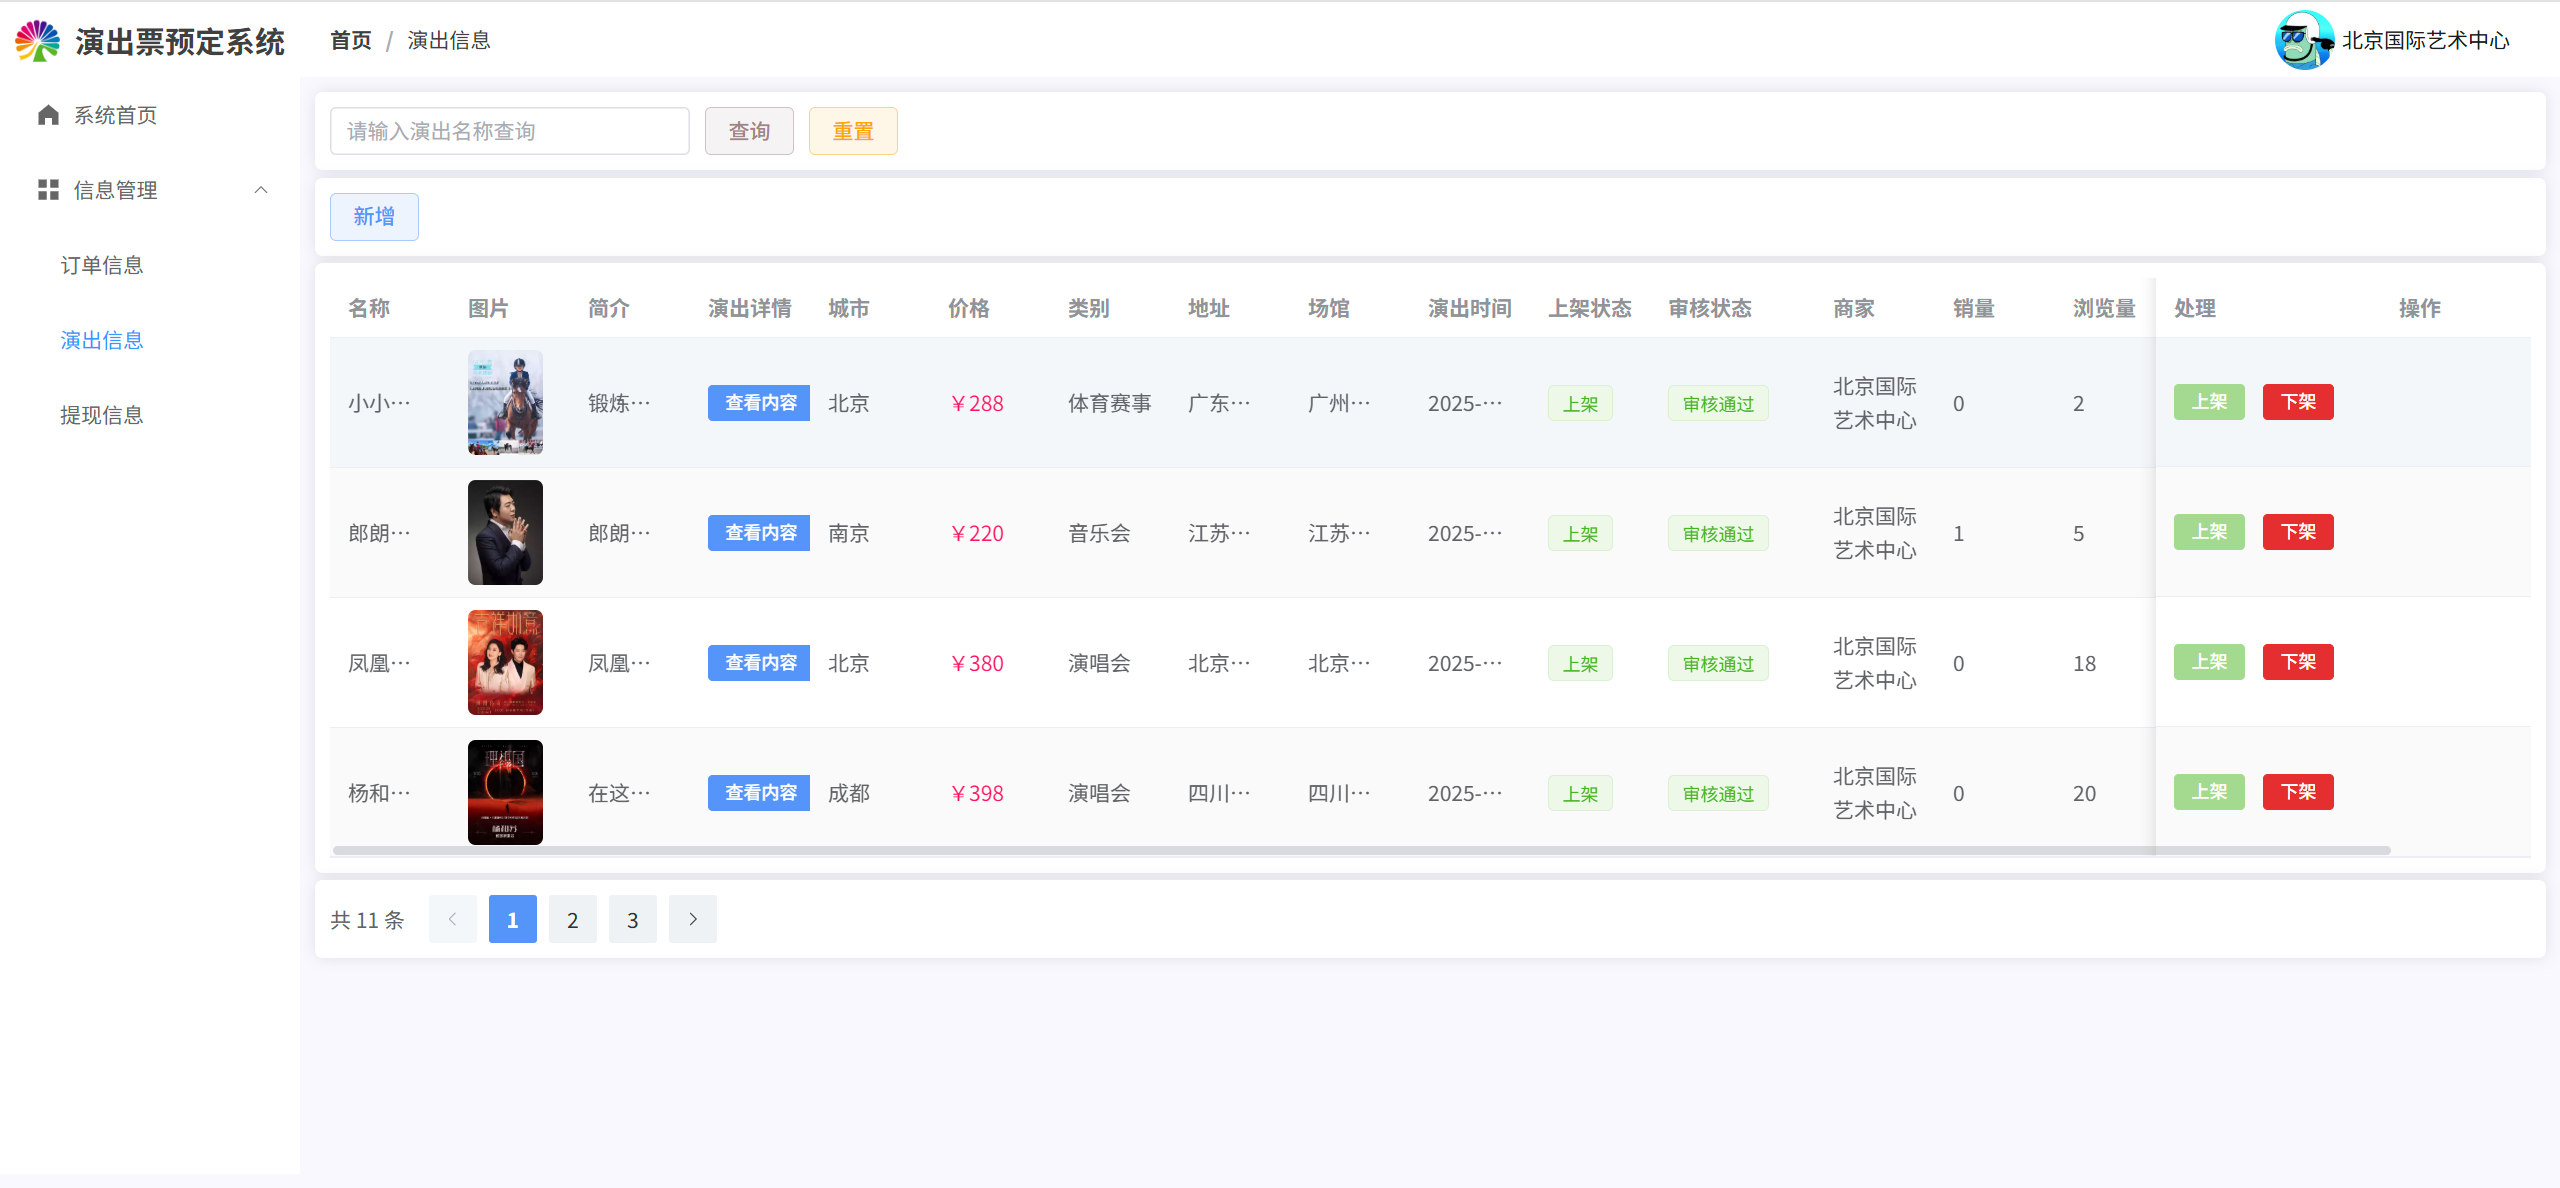Click the 查询 search button
2560x1188 pixels.
click(x=748, y=131)
